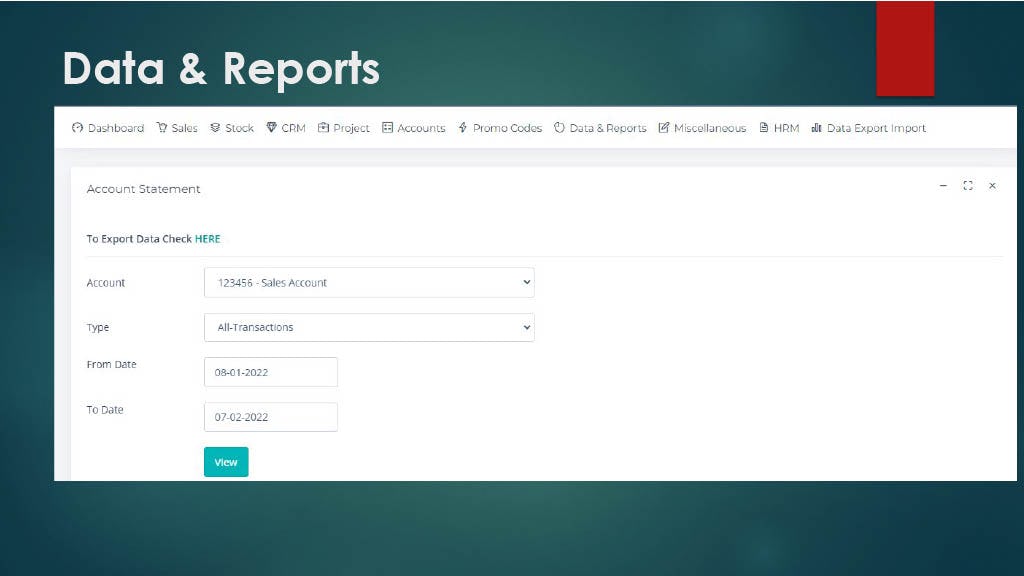Click the From Date field showing 08-01-2022
Image resolution: width=1024 pixels, height=576 pixels.
(270, 371)
